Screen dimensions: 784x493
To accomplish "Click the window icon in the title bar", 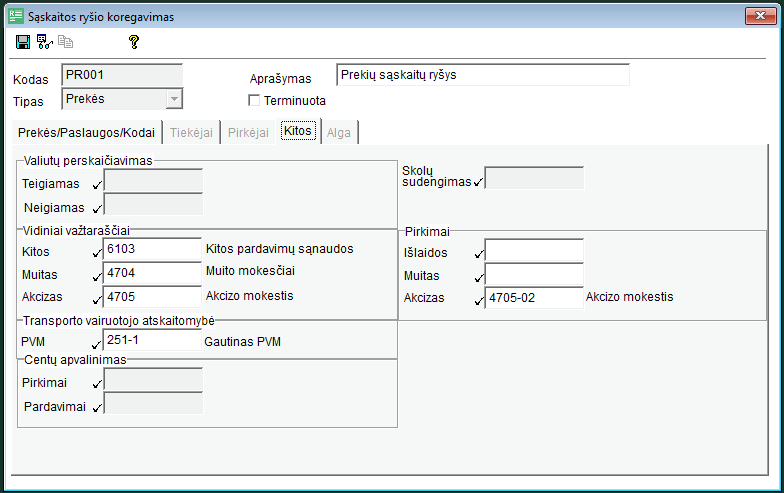I will [x=16, y=15].
